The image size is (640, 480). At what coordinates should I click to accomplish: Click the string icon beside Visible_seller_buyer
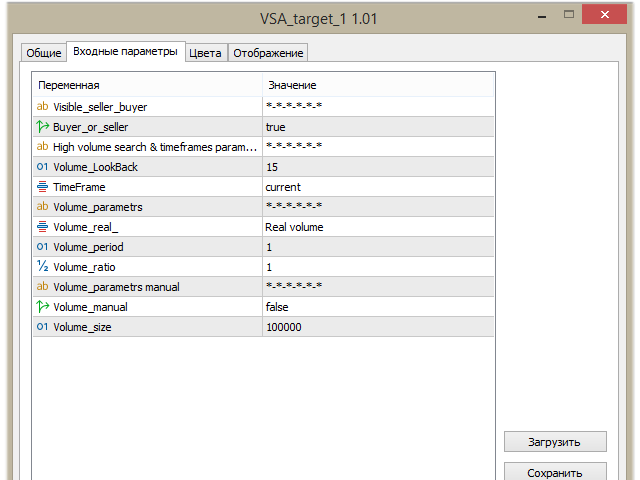click(x=42, y=107)
